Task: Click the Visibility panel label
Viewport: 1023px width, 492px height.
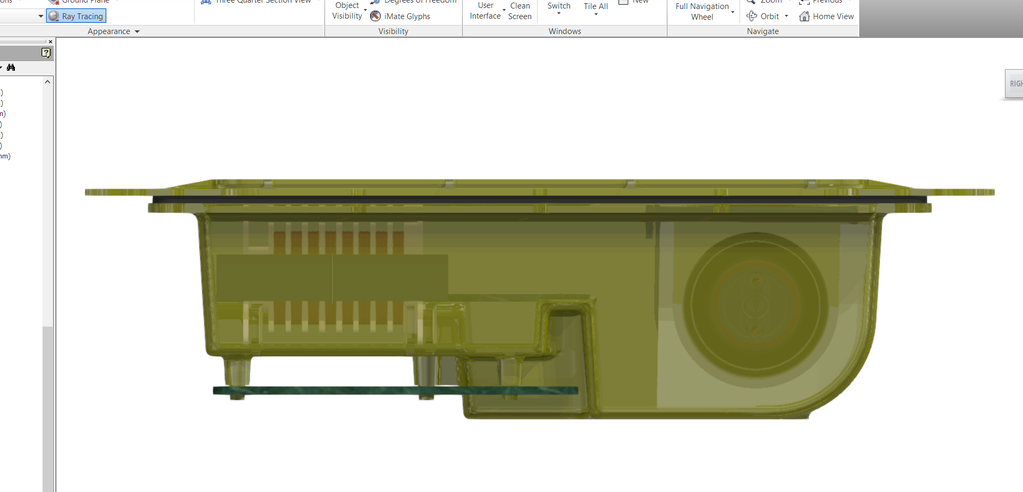Action: pyautogui.click(x=393, y=31)
